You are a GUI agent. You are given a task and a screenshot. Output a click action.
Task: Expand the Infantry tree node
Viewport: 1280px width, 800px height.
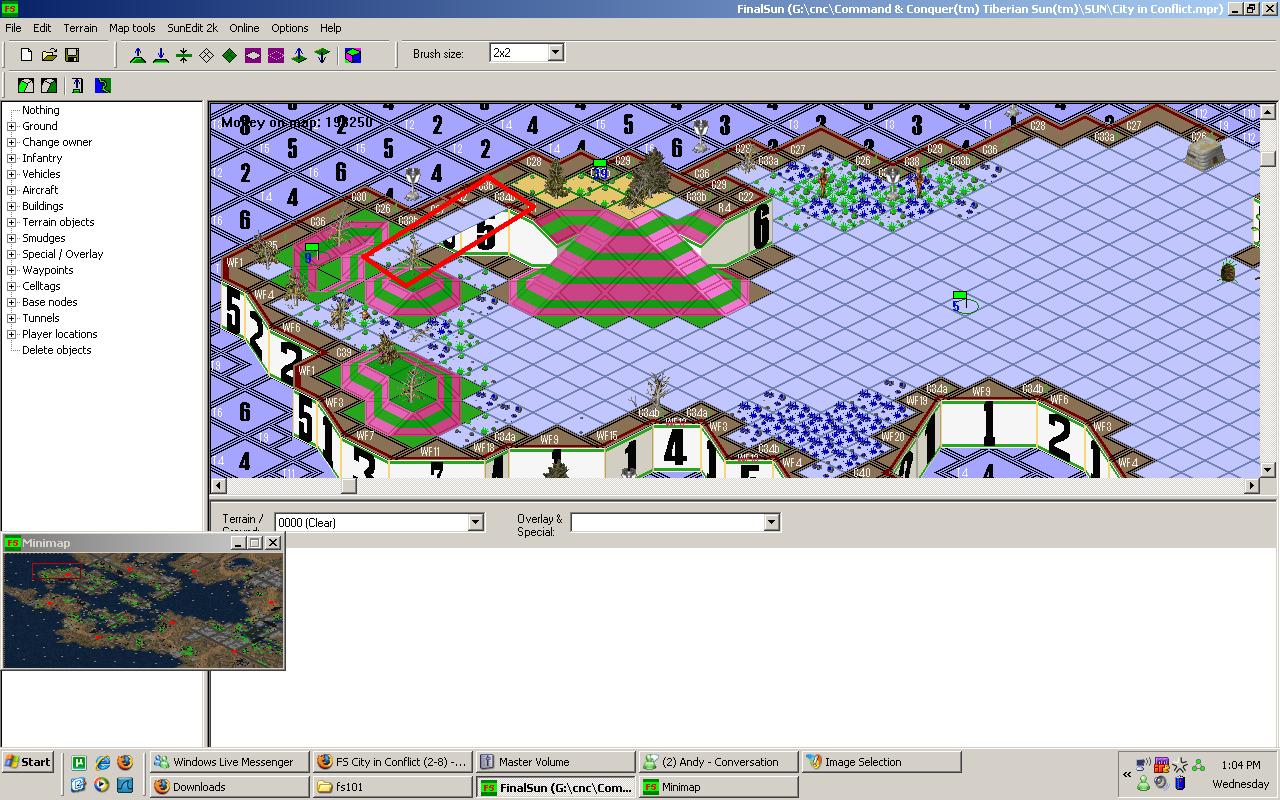click(x=12, y=158)
